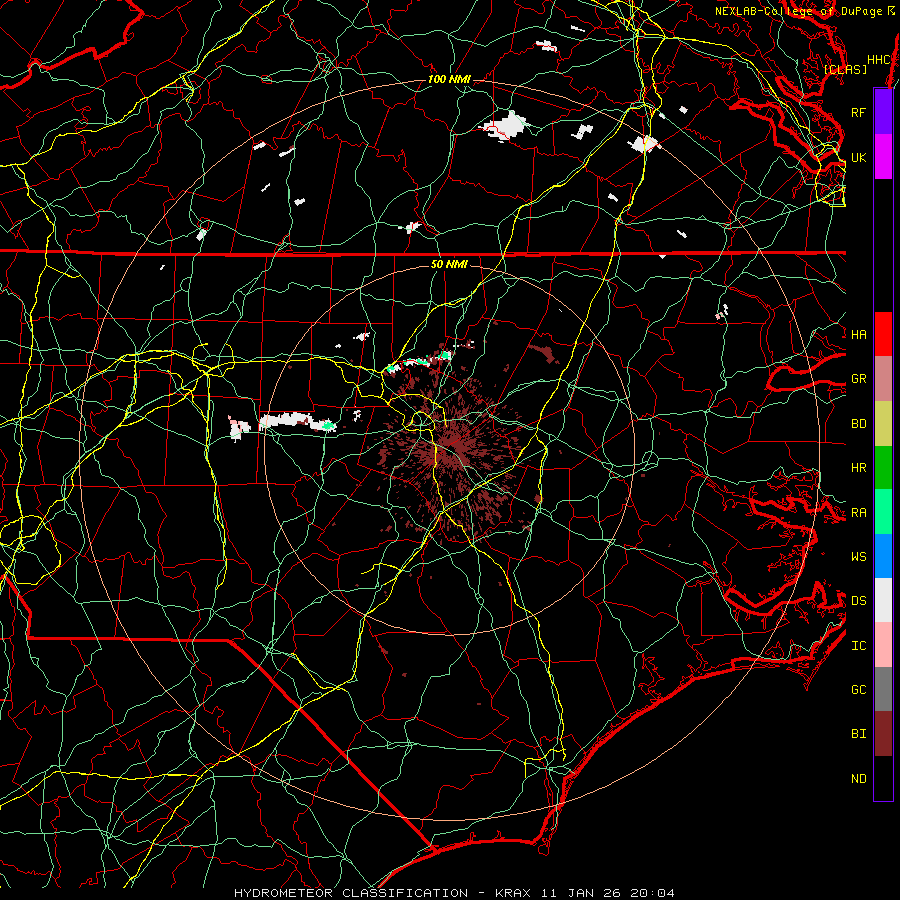Click the NEXLAB-College of DuPage credit text

click(798, 11)
